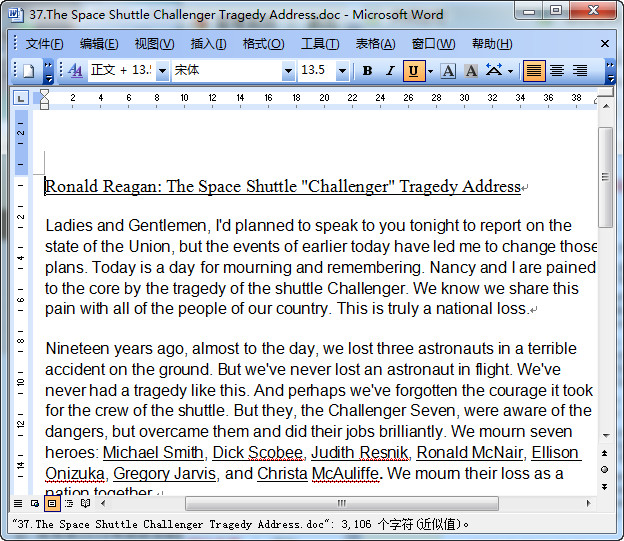Open the 文件(F) menu

click(x=45, y=44)
